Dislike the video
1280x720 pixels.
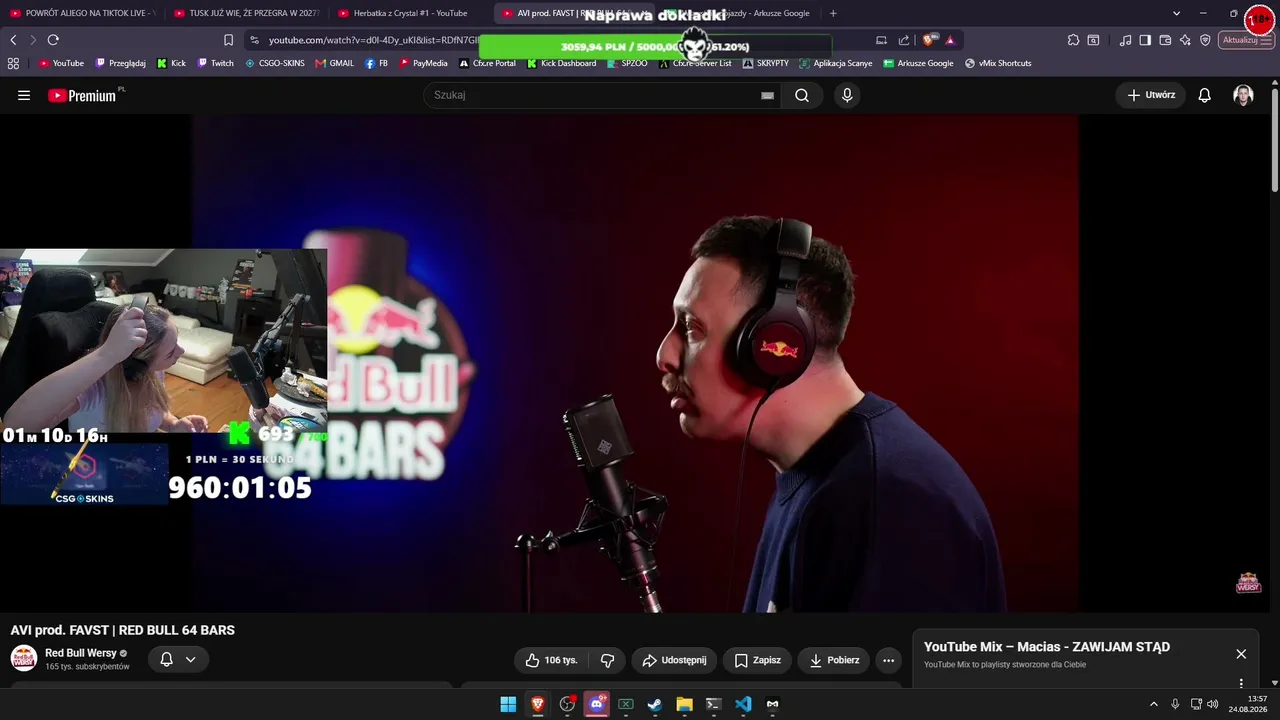point(607,660)
